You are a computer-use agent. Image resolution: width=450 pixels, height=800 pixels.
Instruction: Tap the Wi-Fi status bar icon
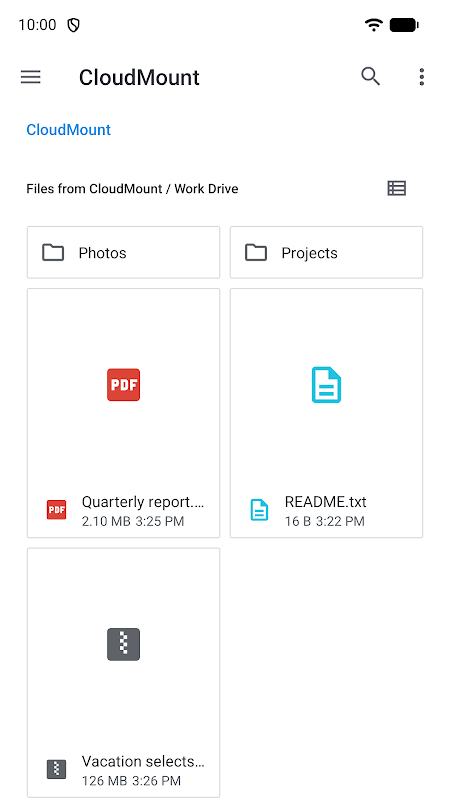pyautogui.click(x=374, y=24)
